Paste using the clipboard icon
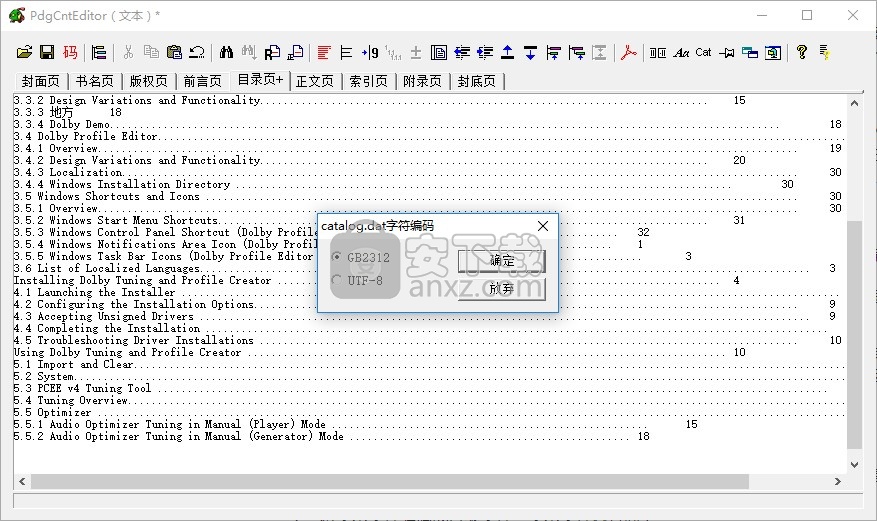877x521 pixels. [175, 53]
